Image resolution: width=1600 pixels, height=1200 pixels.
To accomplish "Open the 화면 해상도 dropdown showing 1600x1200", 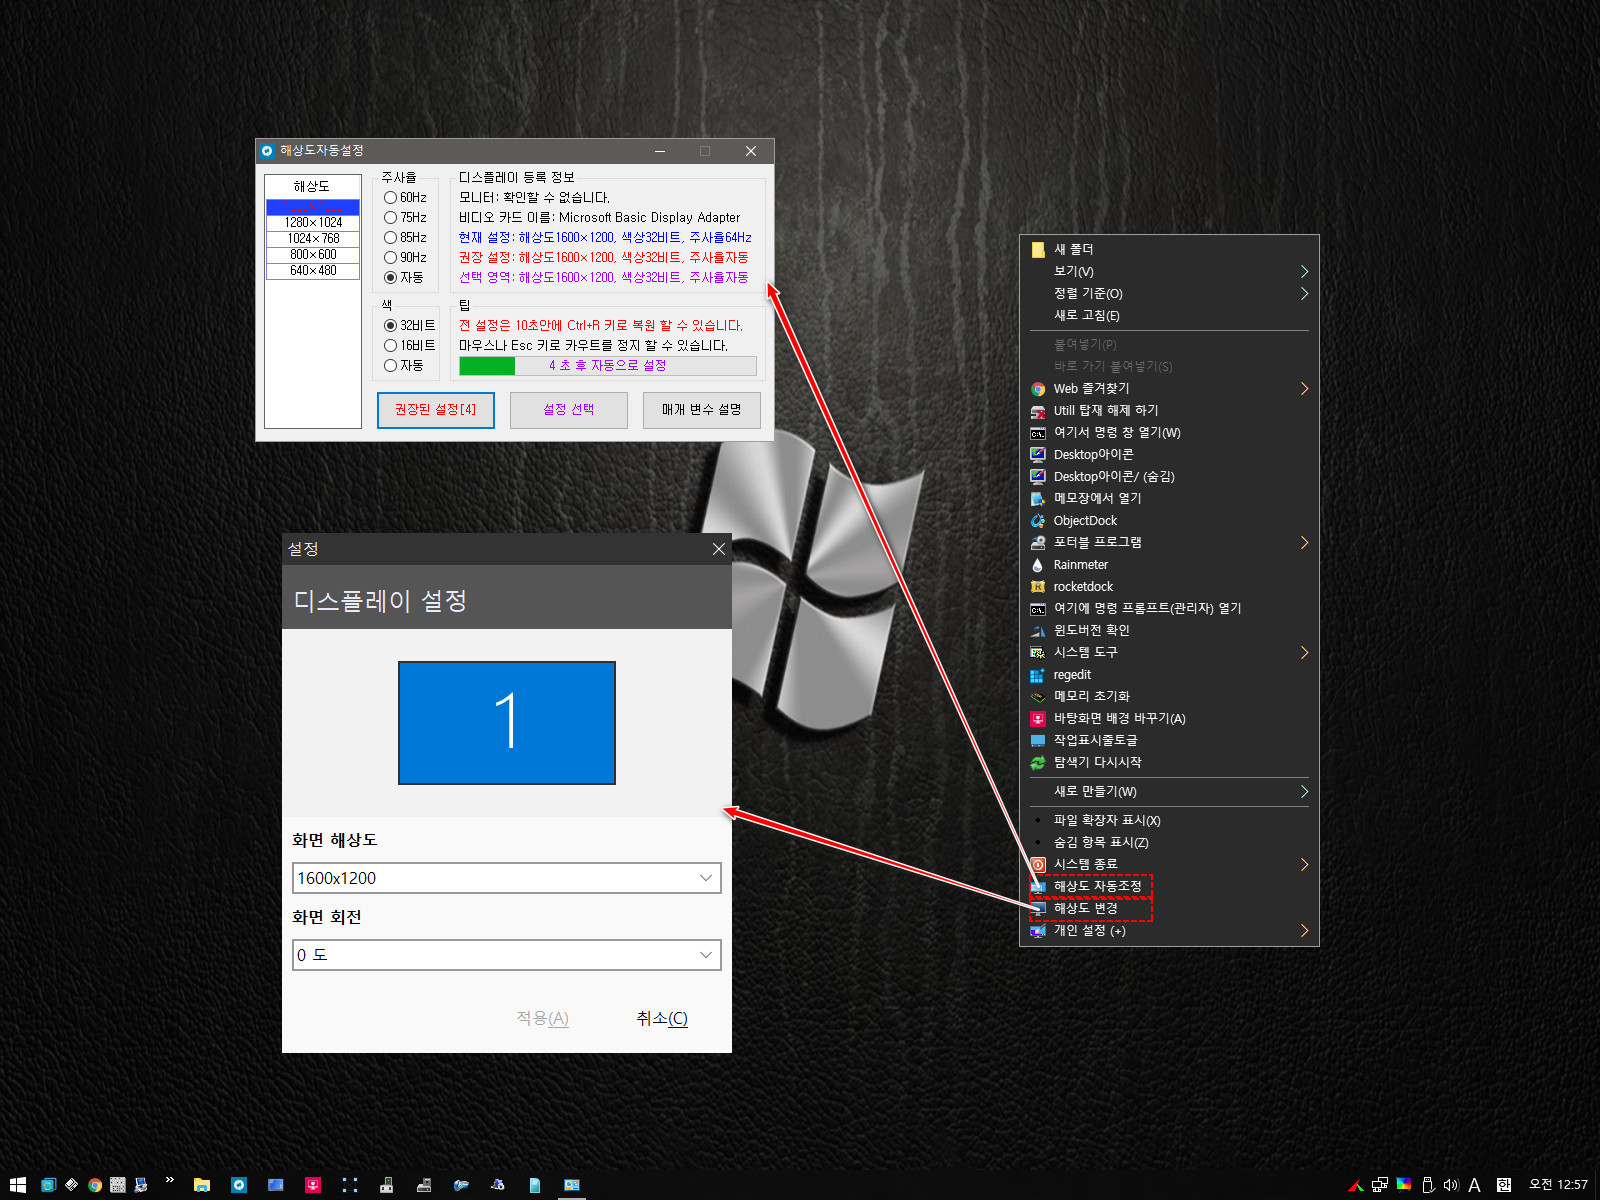I will click(507, 878).
